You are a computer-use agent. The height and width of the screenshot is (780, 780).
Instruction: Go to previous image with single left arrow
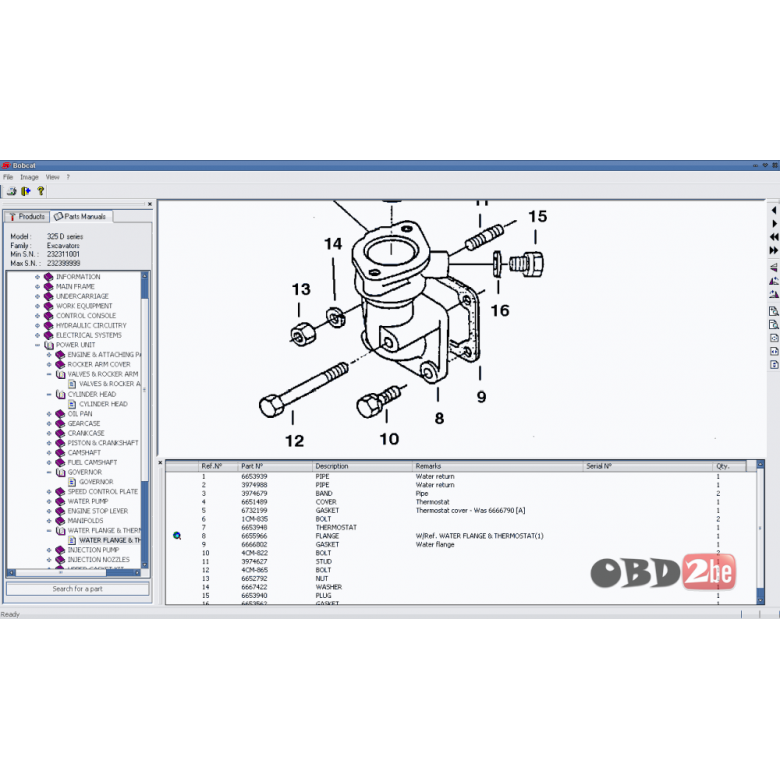(x=774, y=211)
